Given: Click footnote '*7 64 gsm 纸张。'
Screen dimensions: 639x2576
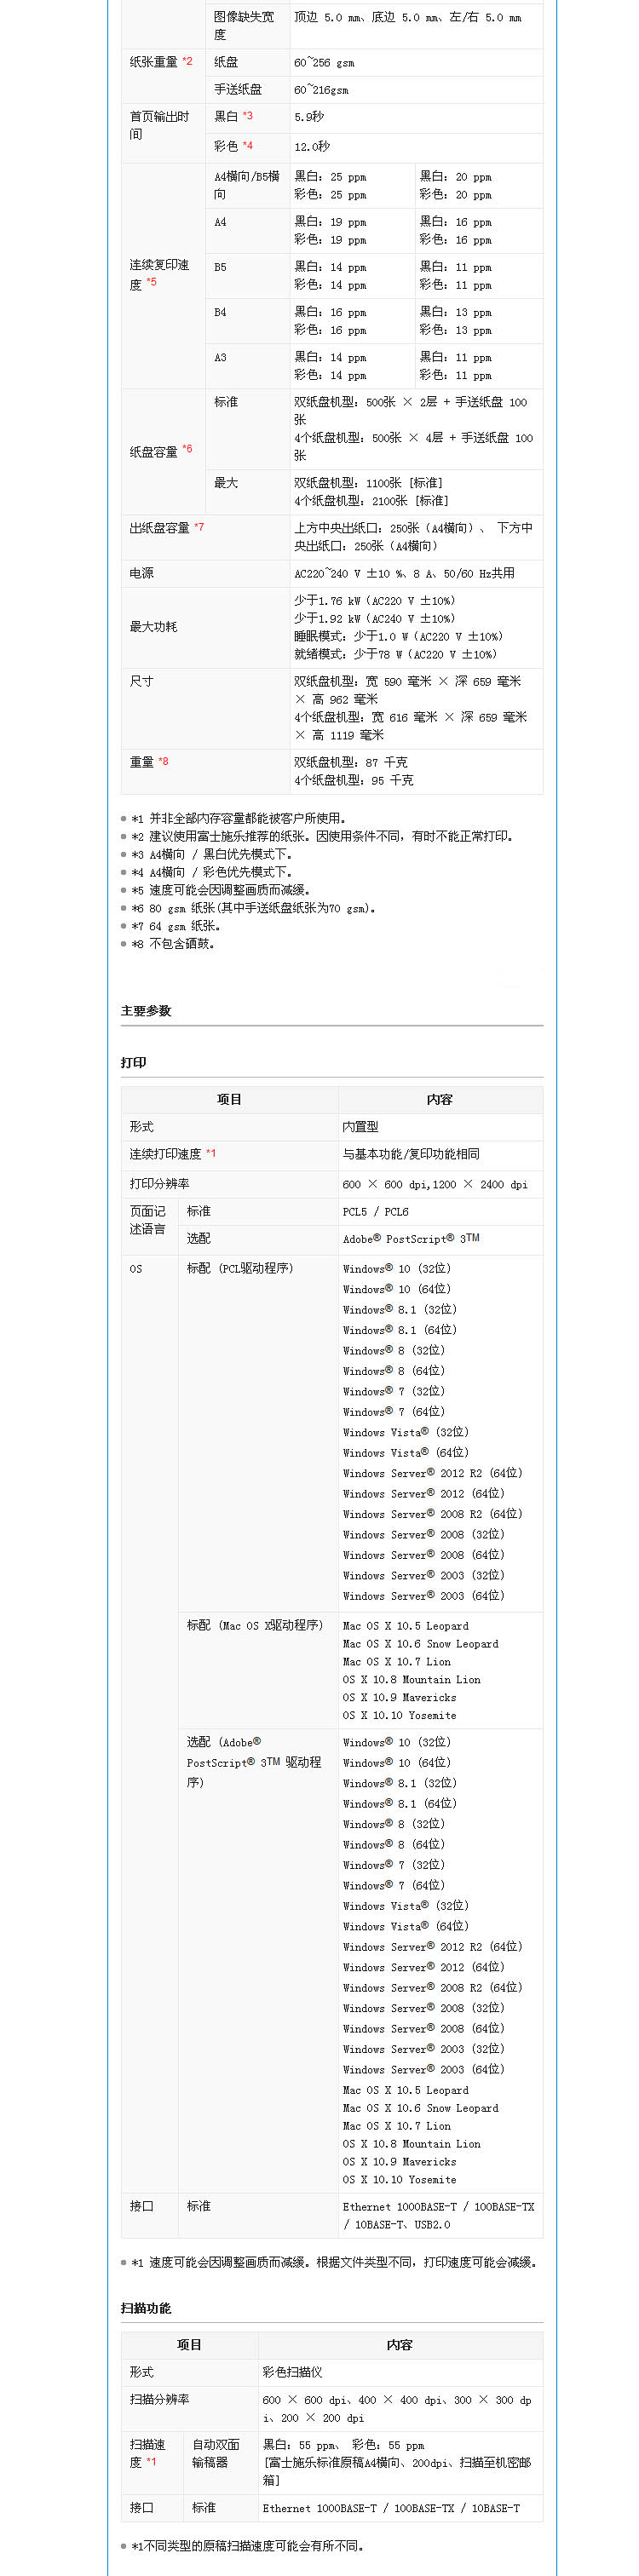Looking at the screenshot, I should 176,926.
